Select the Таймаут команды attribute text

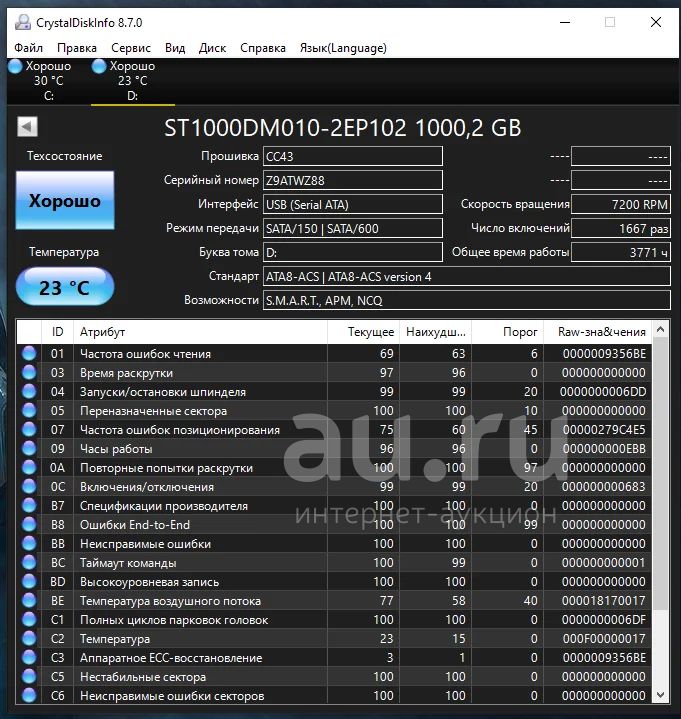coord(128,563)
